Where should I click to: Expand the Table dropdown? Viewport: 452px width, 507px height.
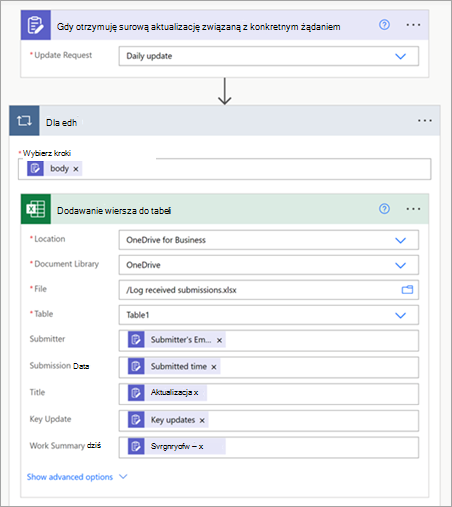click(x=400, y=315)
